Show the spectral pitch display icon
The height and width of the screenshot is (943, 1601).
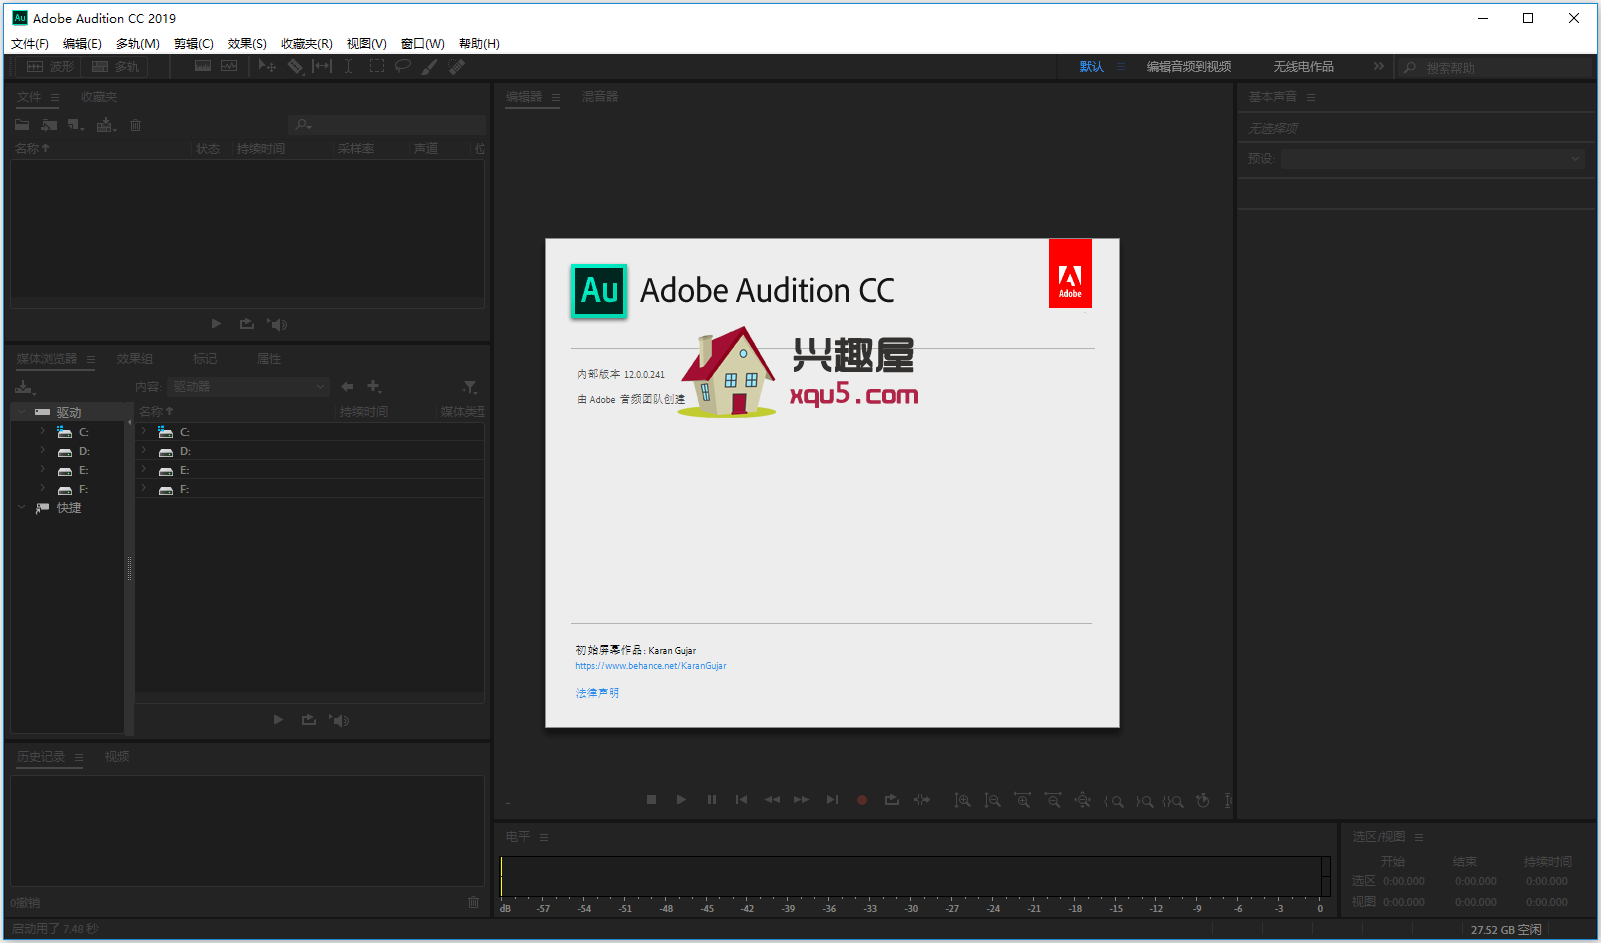click(x=229, y=66)
